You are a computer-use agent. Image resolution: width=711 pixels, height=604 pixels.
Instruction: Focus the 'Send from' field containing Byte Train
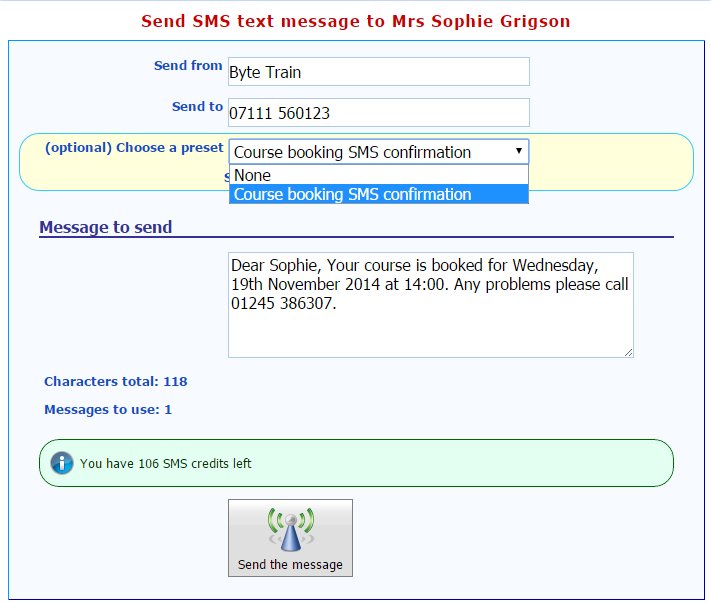378,72
